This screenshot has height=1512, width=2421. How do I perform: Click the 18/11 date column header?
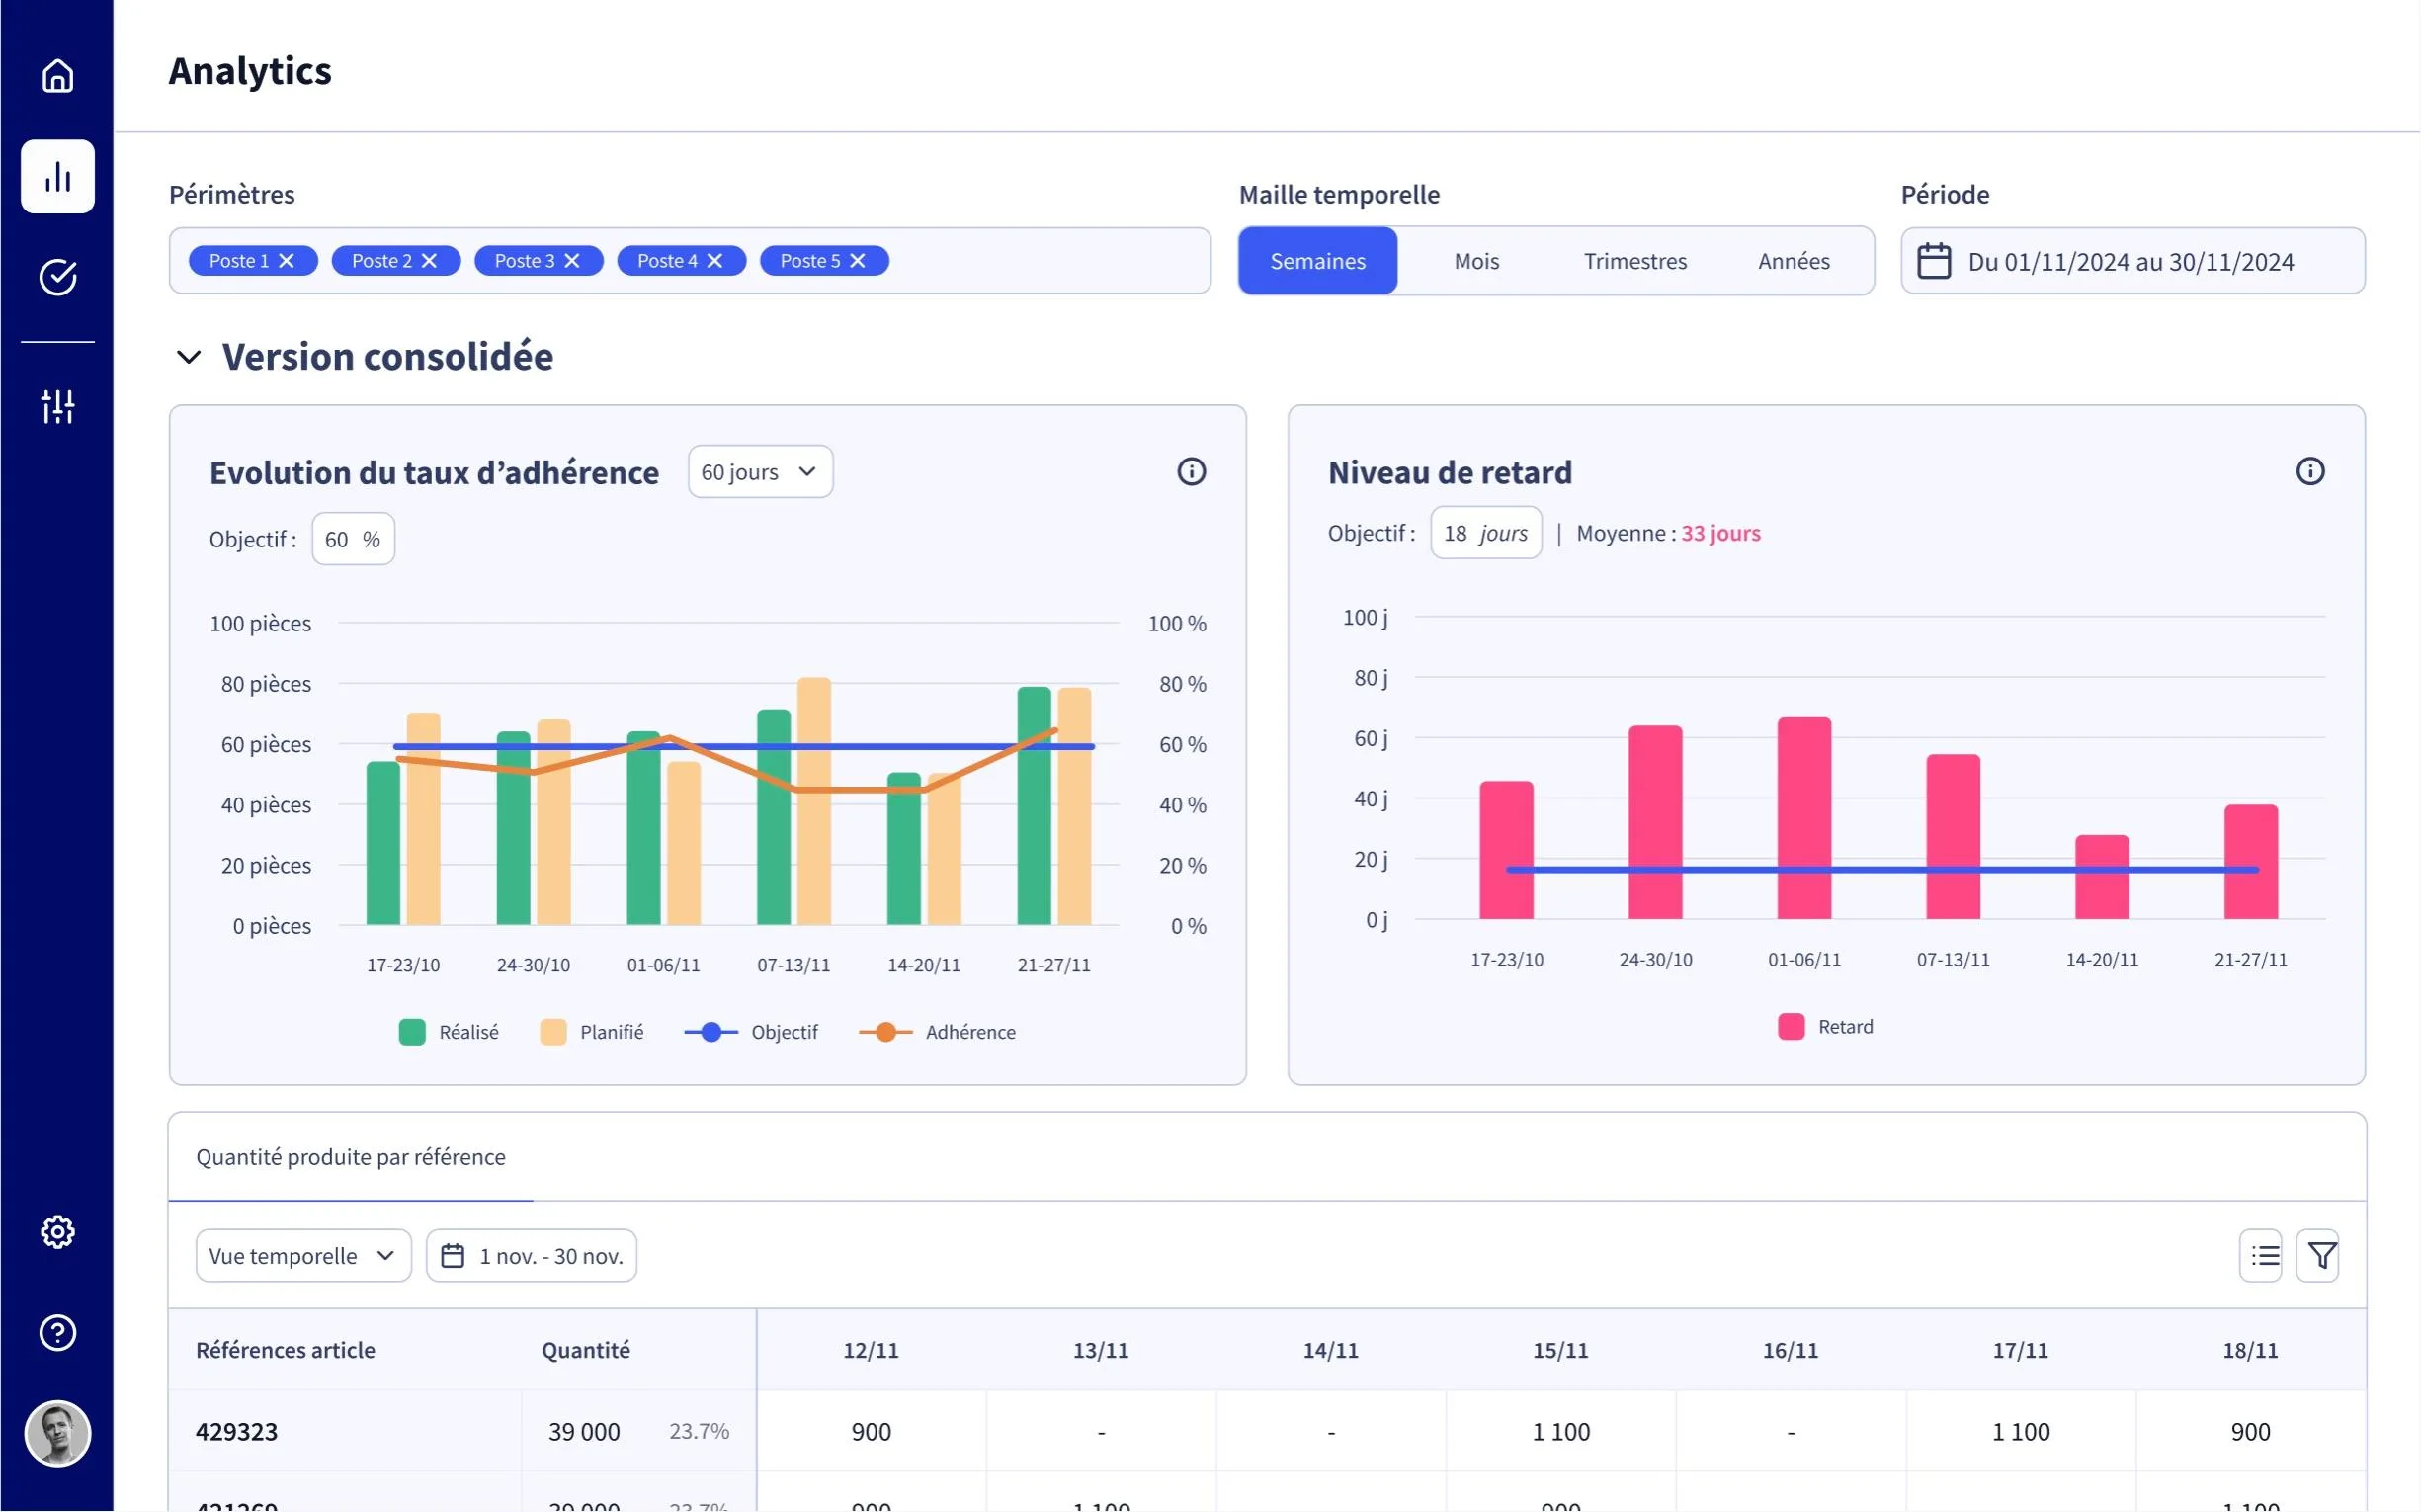point(2251,1350)
